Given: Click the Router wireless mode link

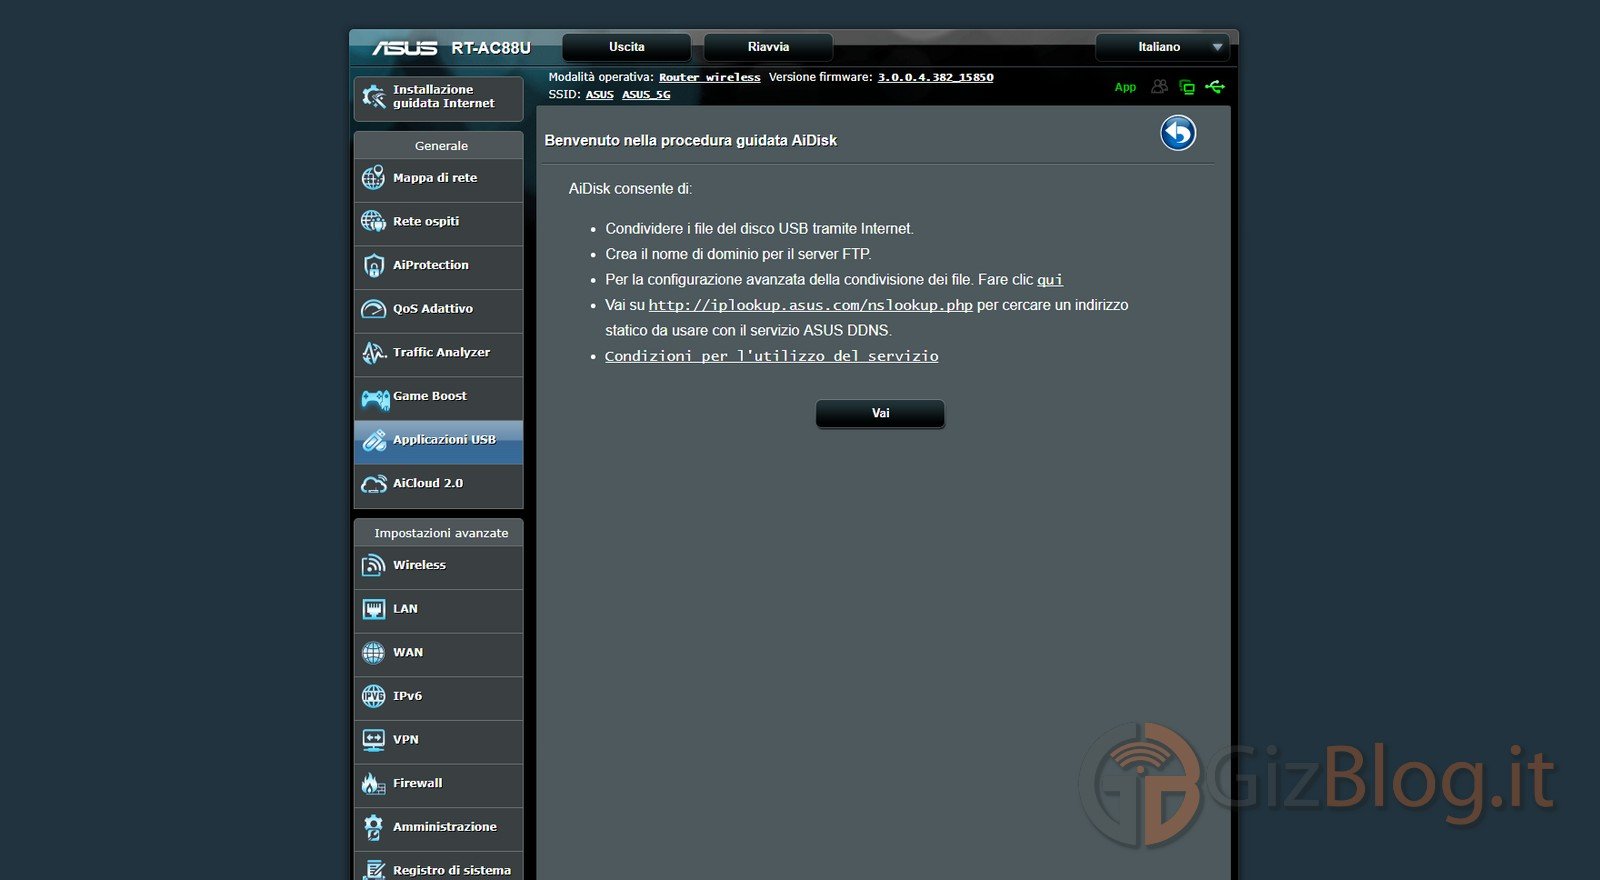Looking at the screenshot, I should click(x=709, y=77).
